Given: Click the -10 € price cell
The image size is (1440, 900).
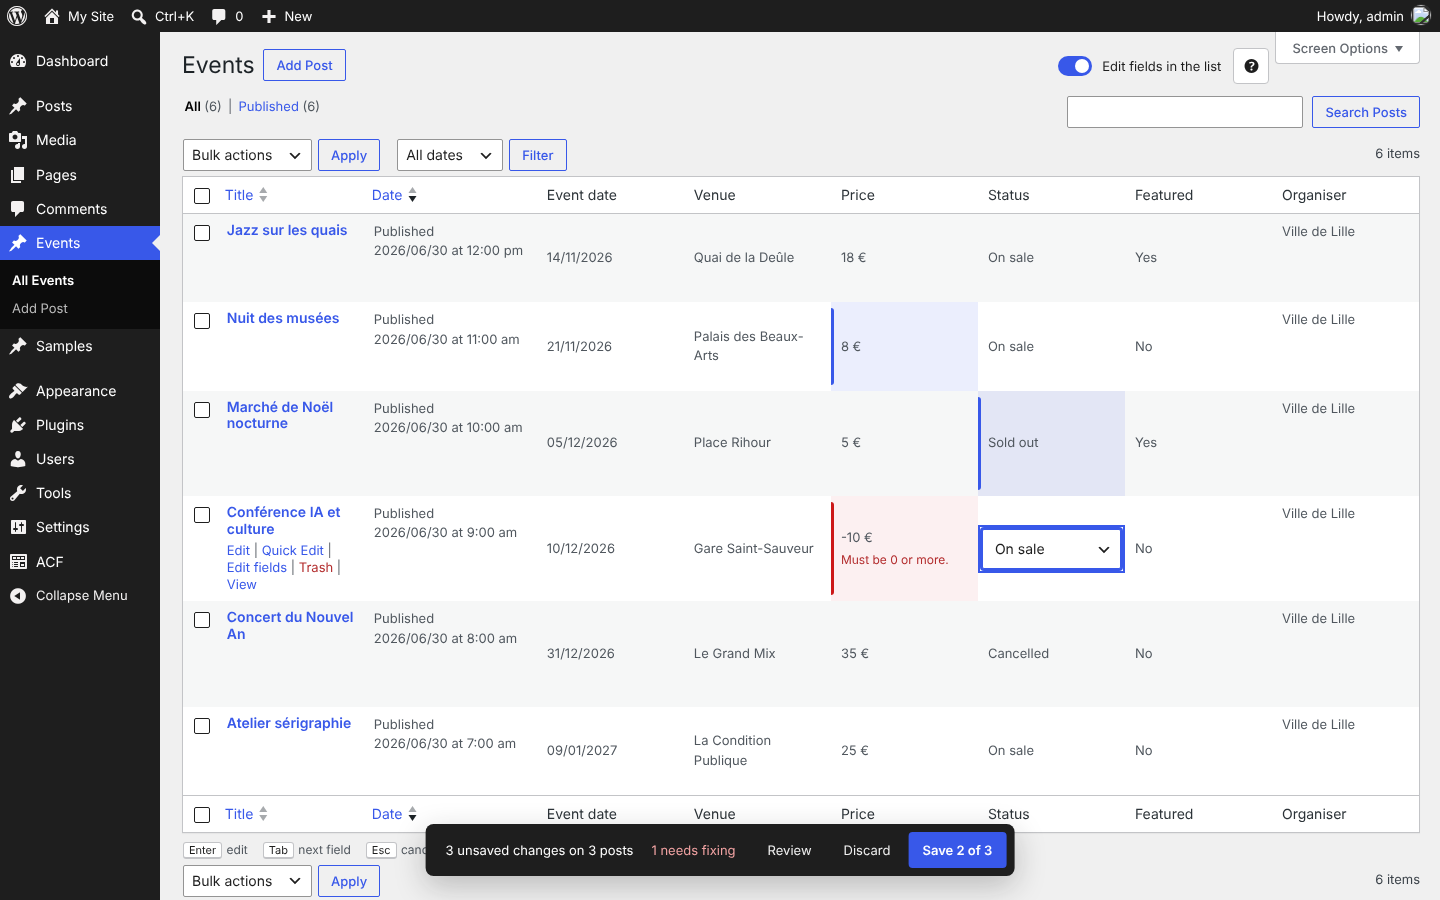Looking at the screenshot, I should (904, 549).
